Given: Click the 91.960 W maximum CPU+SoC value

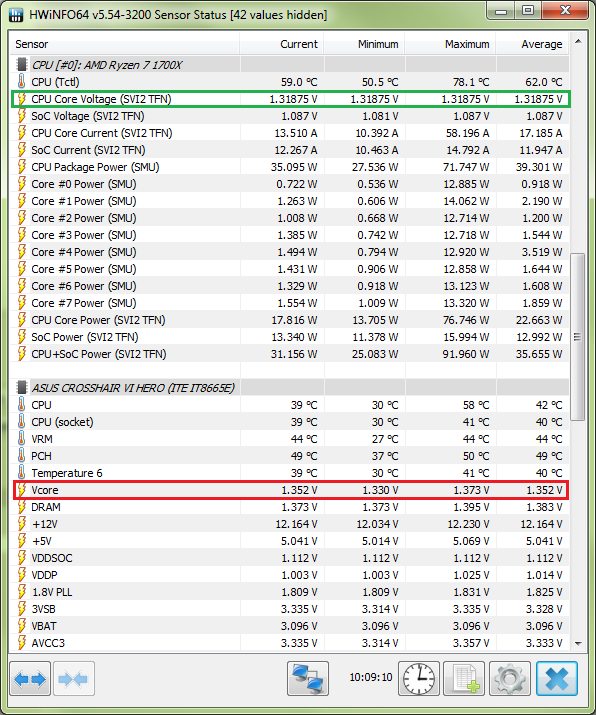Looking at the screenshot, I should [x=466, y=354].
